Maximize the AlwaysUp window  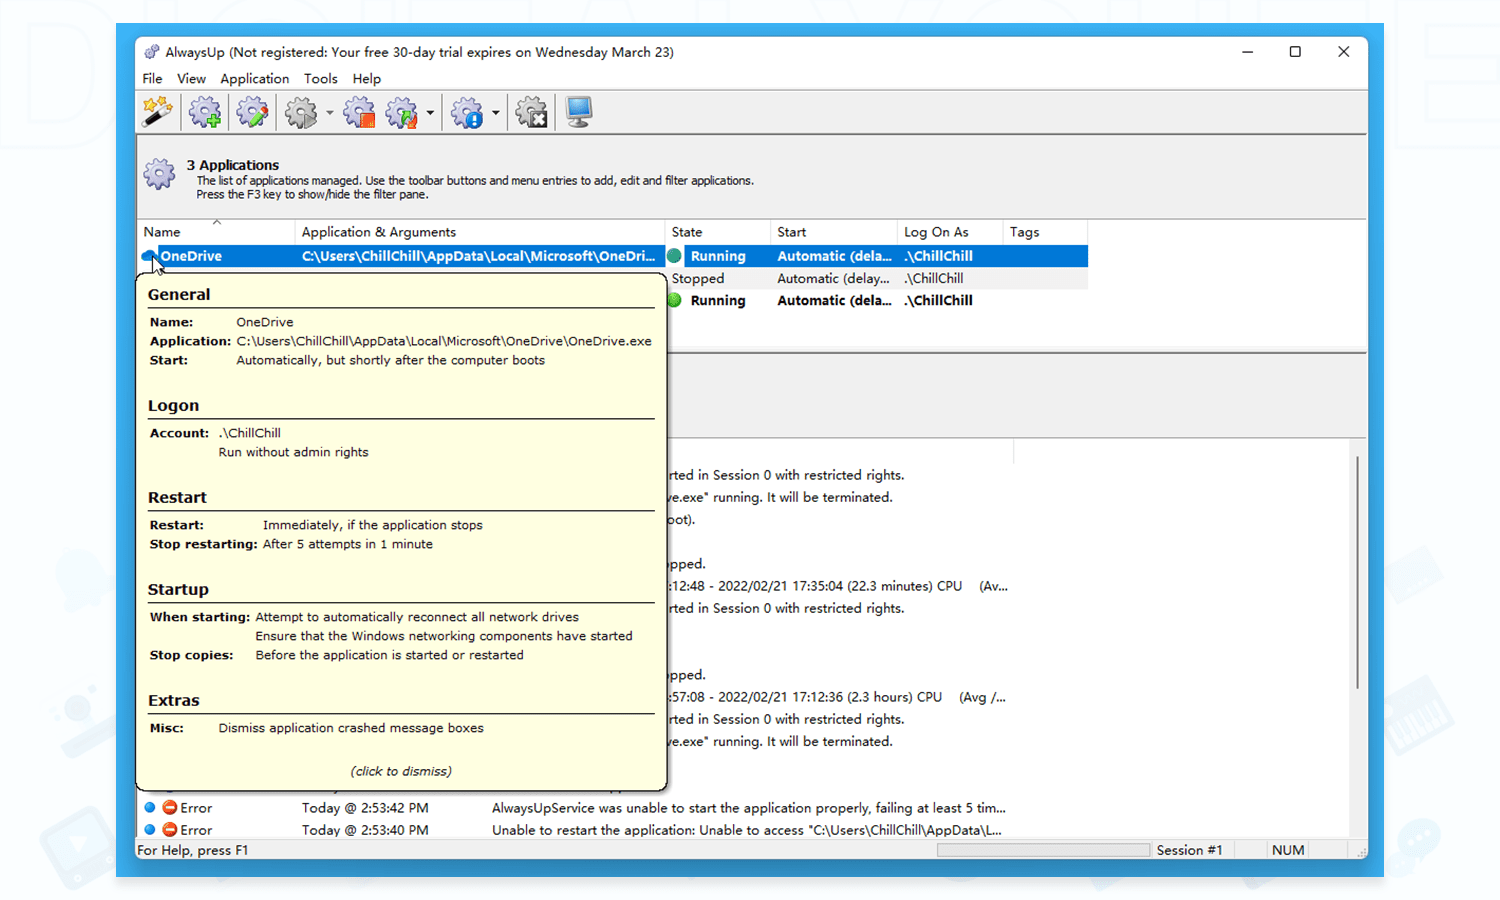coord(1295,52)
